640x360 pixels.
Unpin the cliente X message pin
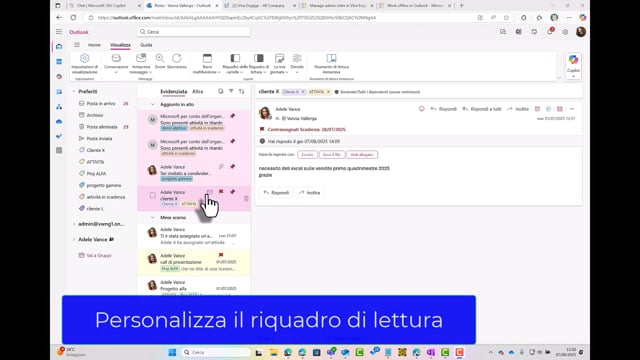[x=233, y=191]
